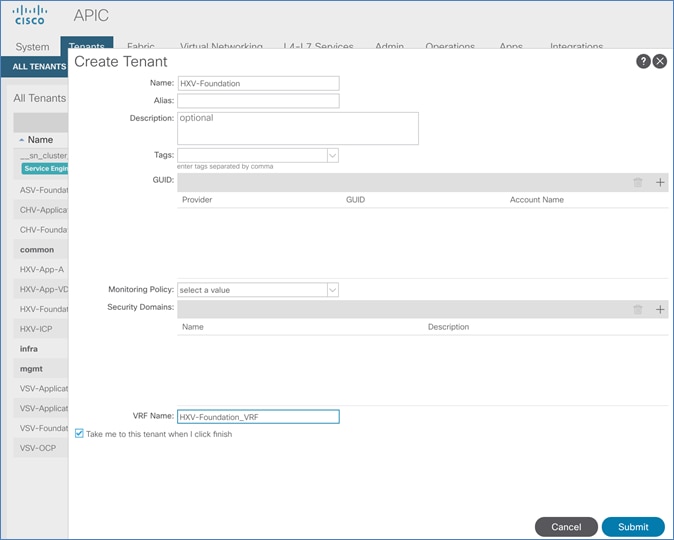Toggle 'Take me to this tenant' checkbox

(x=79, y=433)
